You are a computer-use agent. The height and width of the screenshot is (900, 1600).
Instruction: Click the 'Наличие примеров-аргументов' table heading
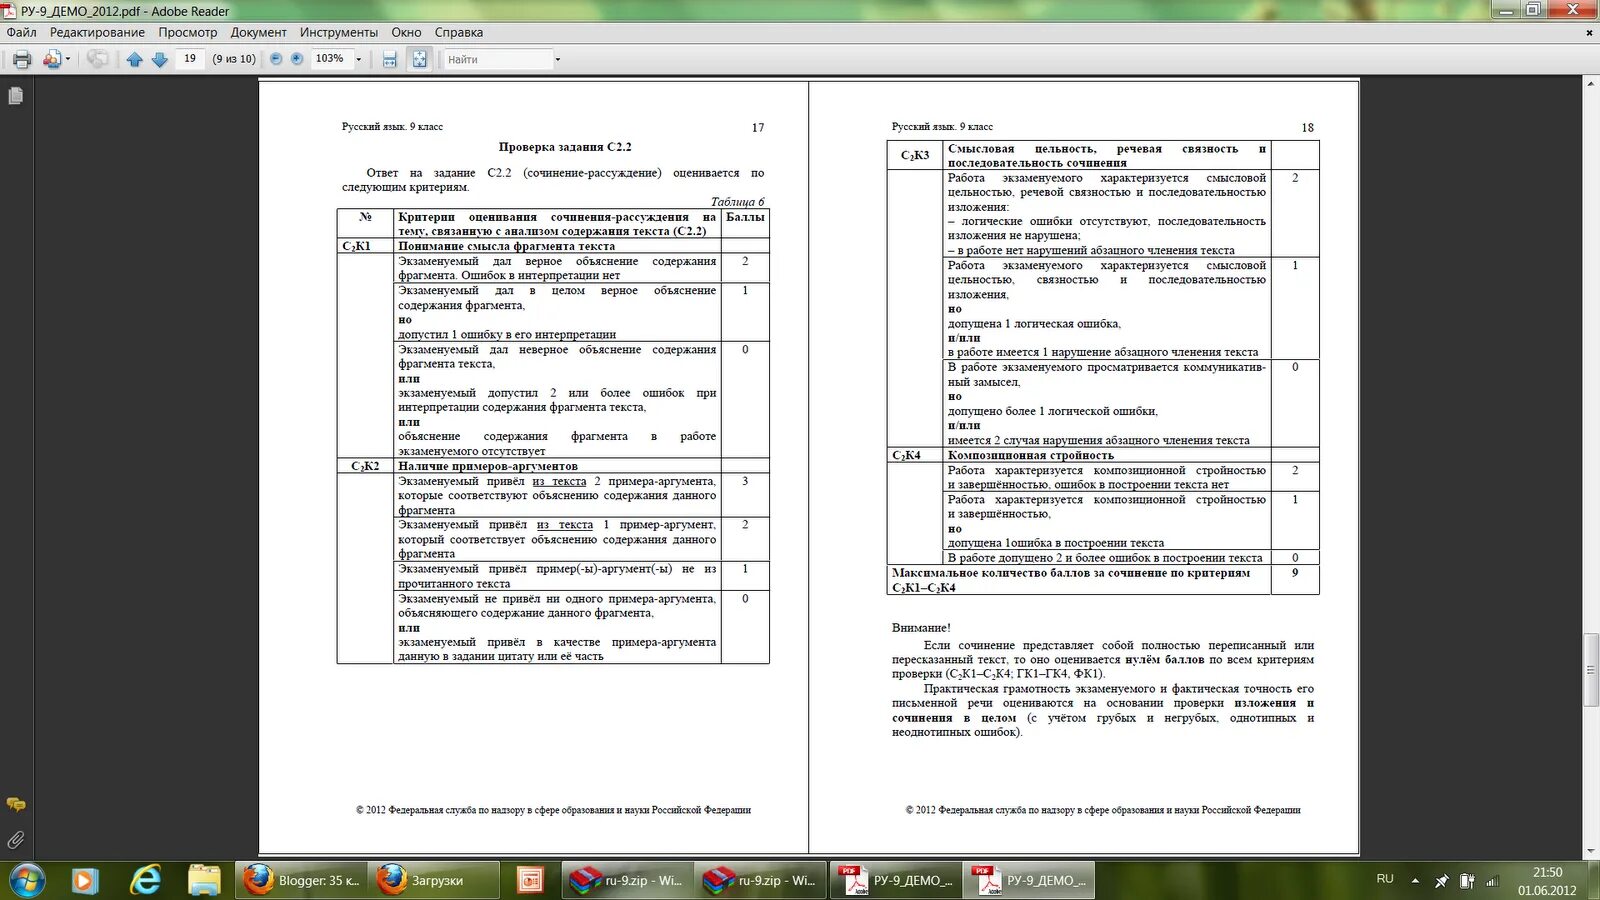[488, 466]
